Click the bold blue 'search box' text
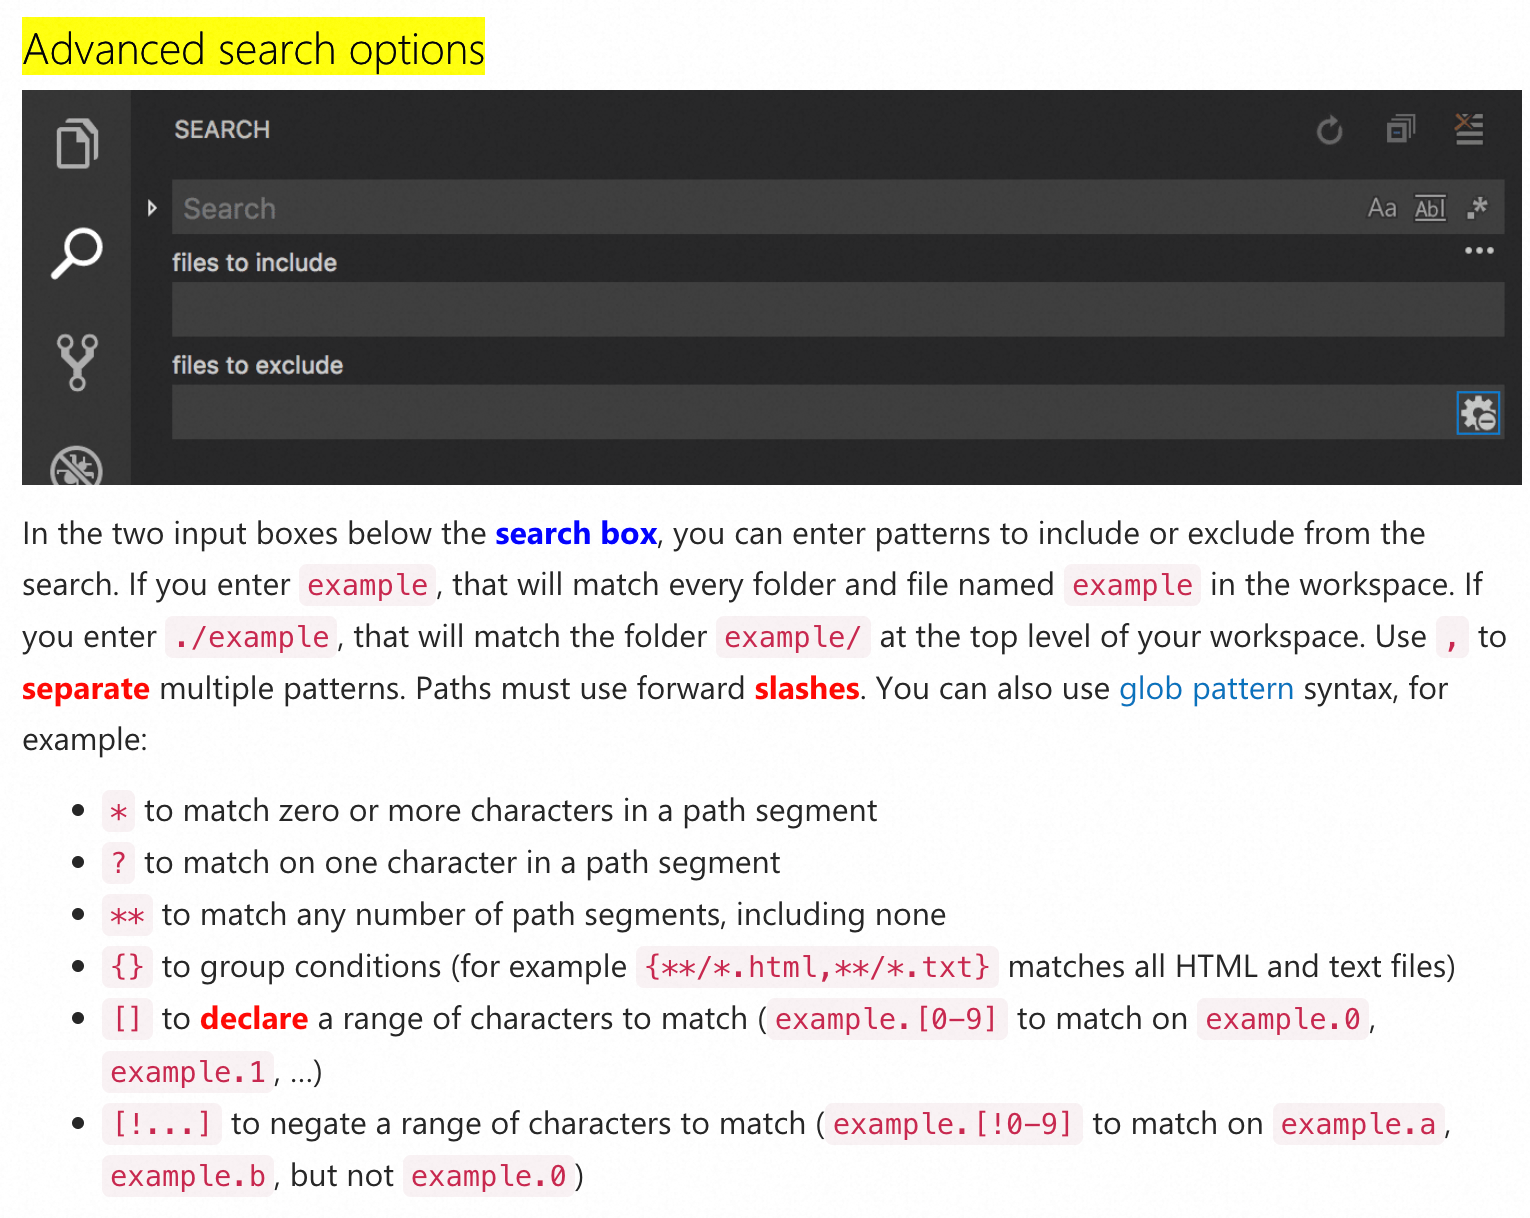 tap(576, 534)
